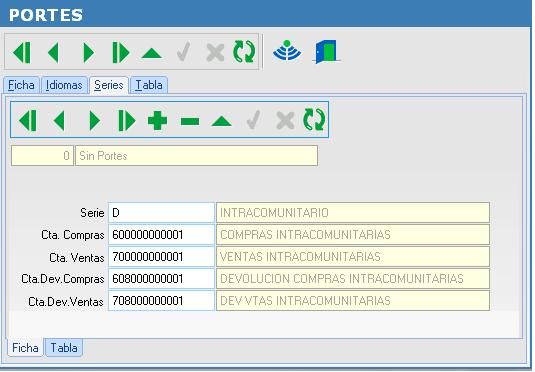Go to next record in main toolbar

pyautogui.click(x=88, y=52)
